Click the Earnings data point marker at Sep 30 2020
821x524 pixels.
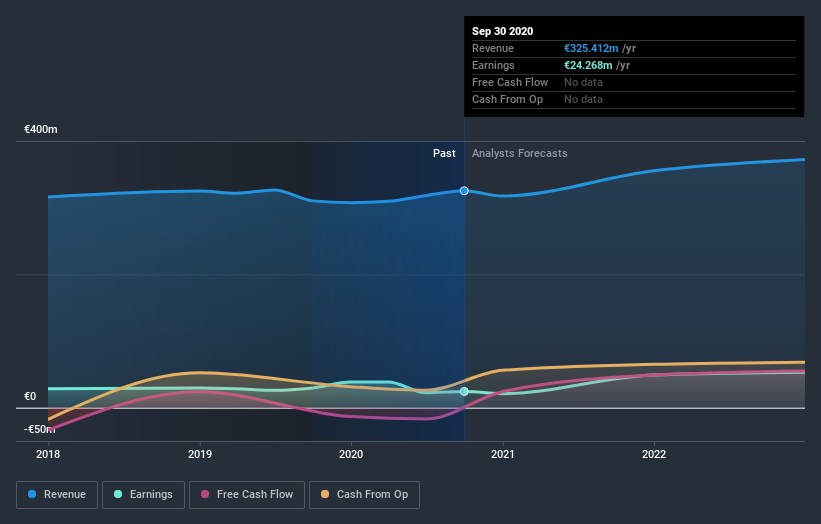pos(464,392)
